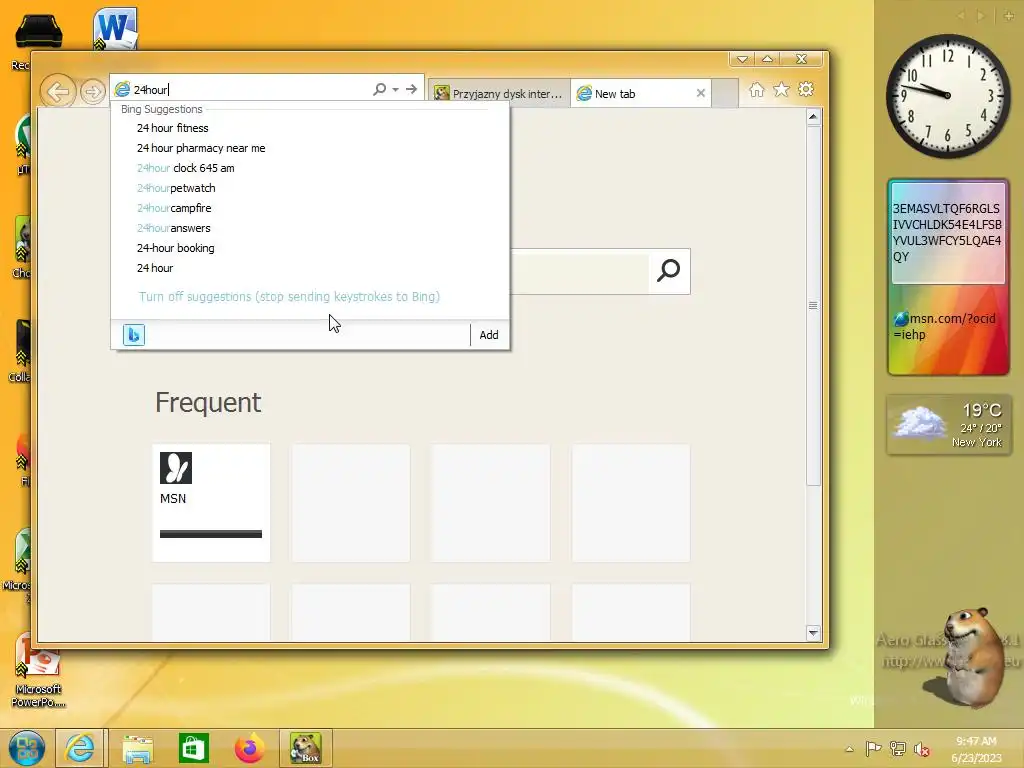Open the Tools gear icon

pyautogui.click(x=806, y=89)
